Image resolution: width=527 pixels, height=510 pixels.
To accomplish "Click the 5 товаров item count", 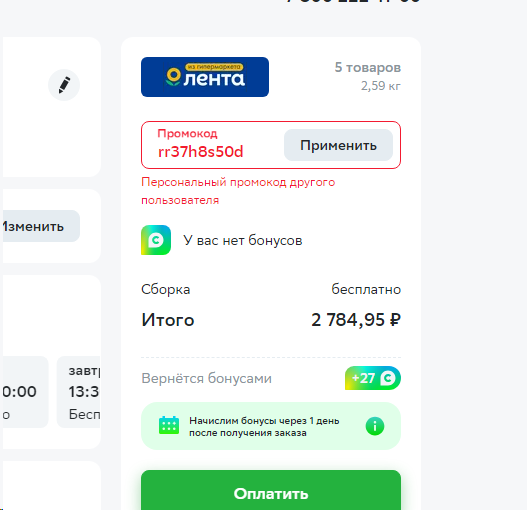I will 368,68.
